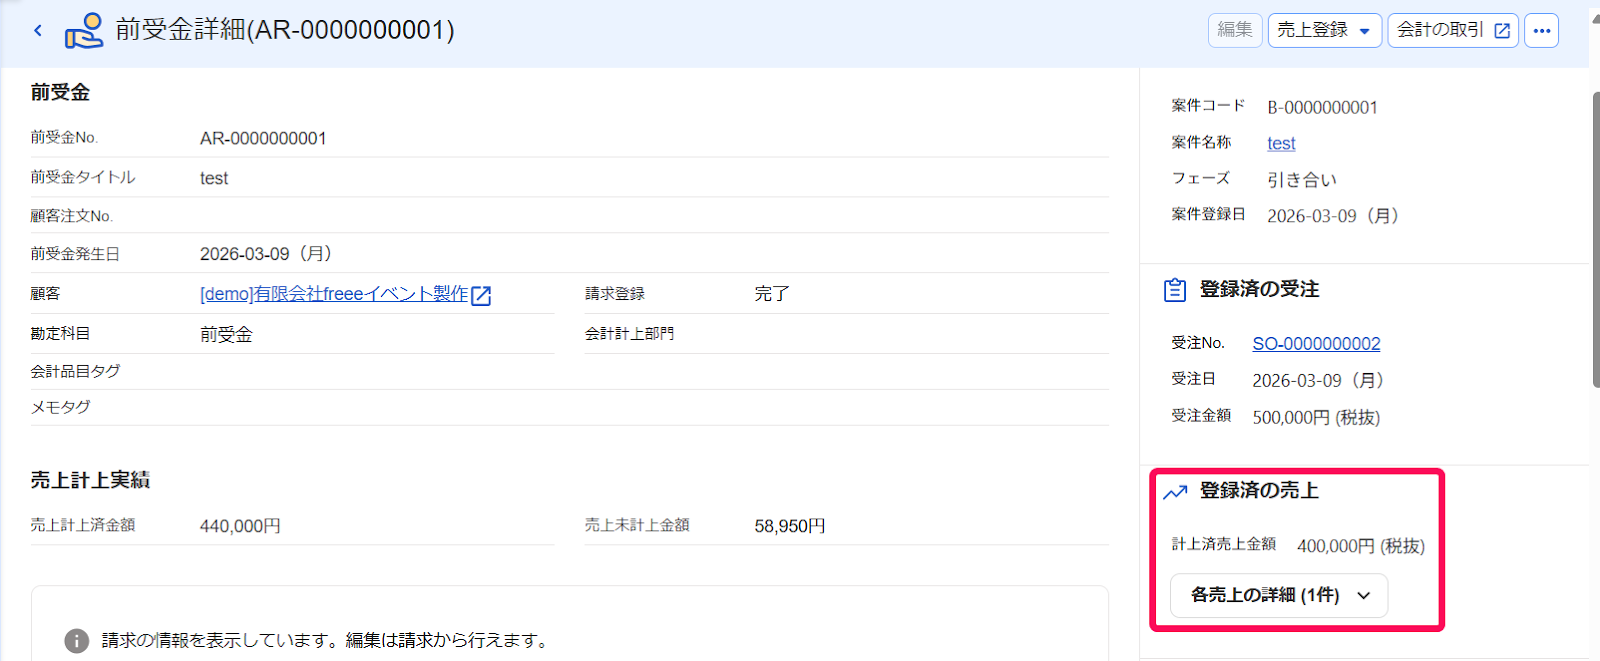Select the 受注金額 value 500,000円 (税抜)
1600x661 pixels.
pyautogui.click(x=1316, y=417)
